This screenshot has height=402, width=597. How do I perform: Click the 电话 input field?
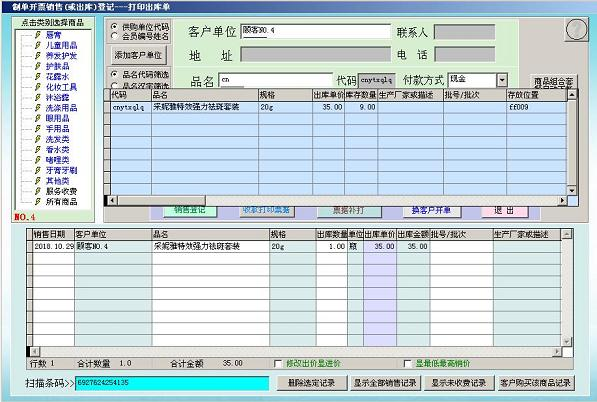point(465,54)
